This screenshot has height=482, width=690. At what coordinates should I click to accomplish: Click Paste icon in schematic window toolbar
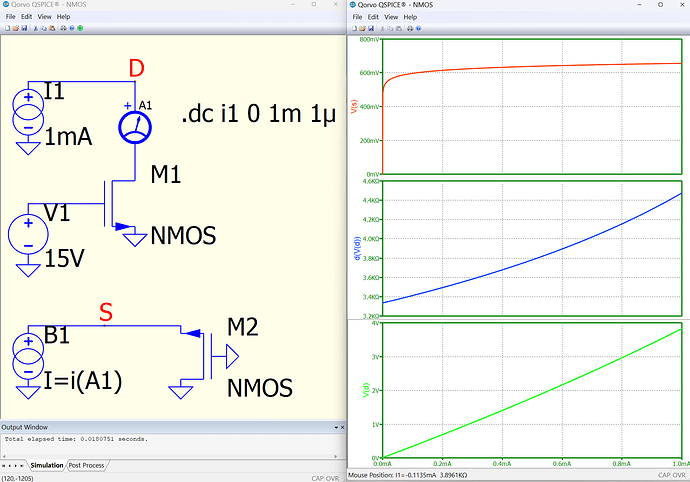click(52, 28)
